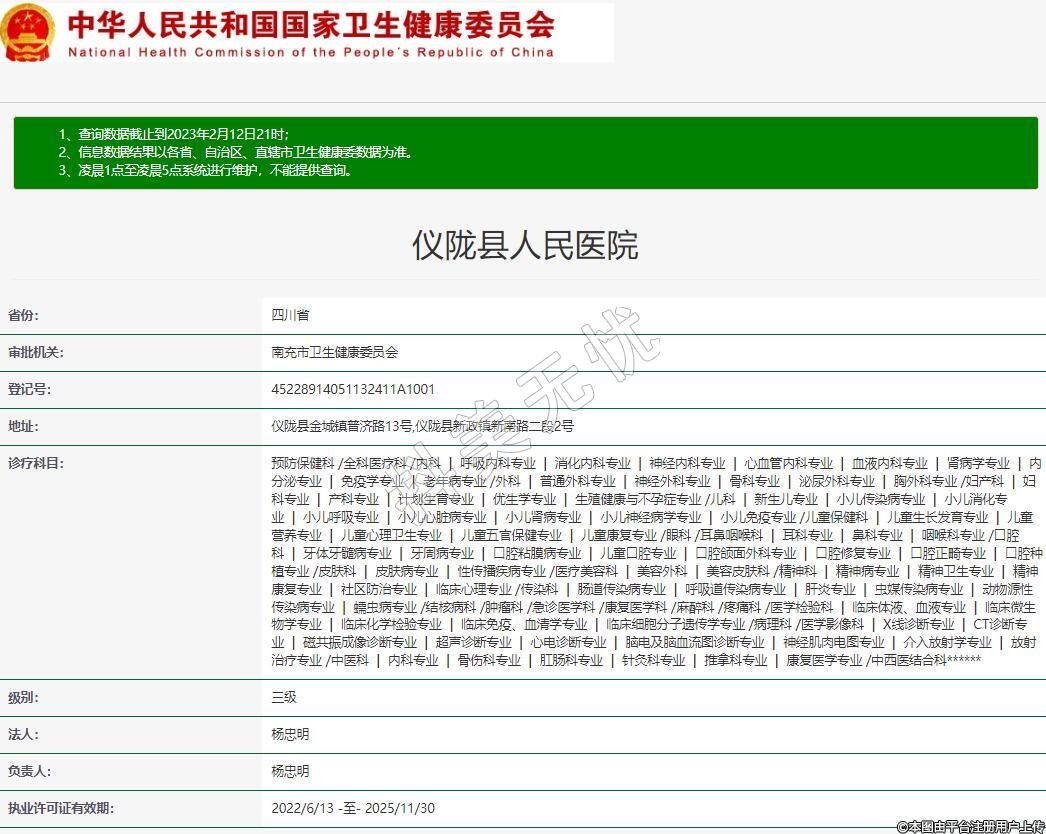Click the green query notice banner
1046x834 pixels.
525,152
